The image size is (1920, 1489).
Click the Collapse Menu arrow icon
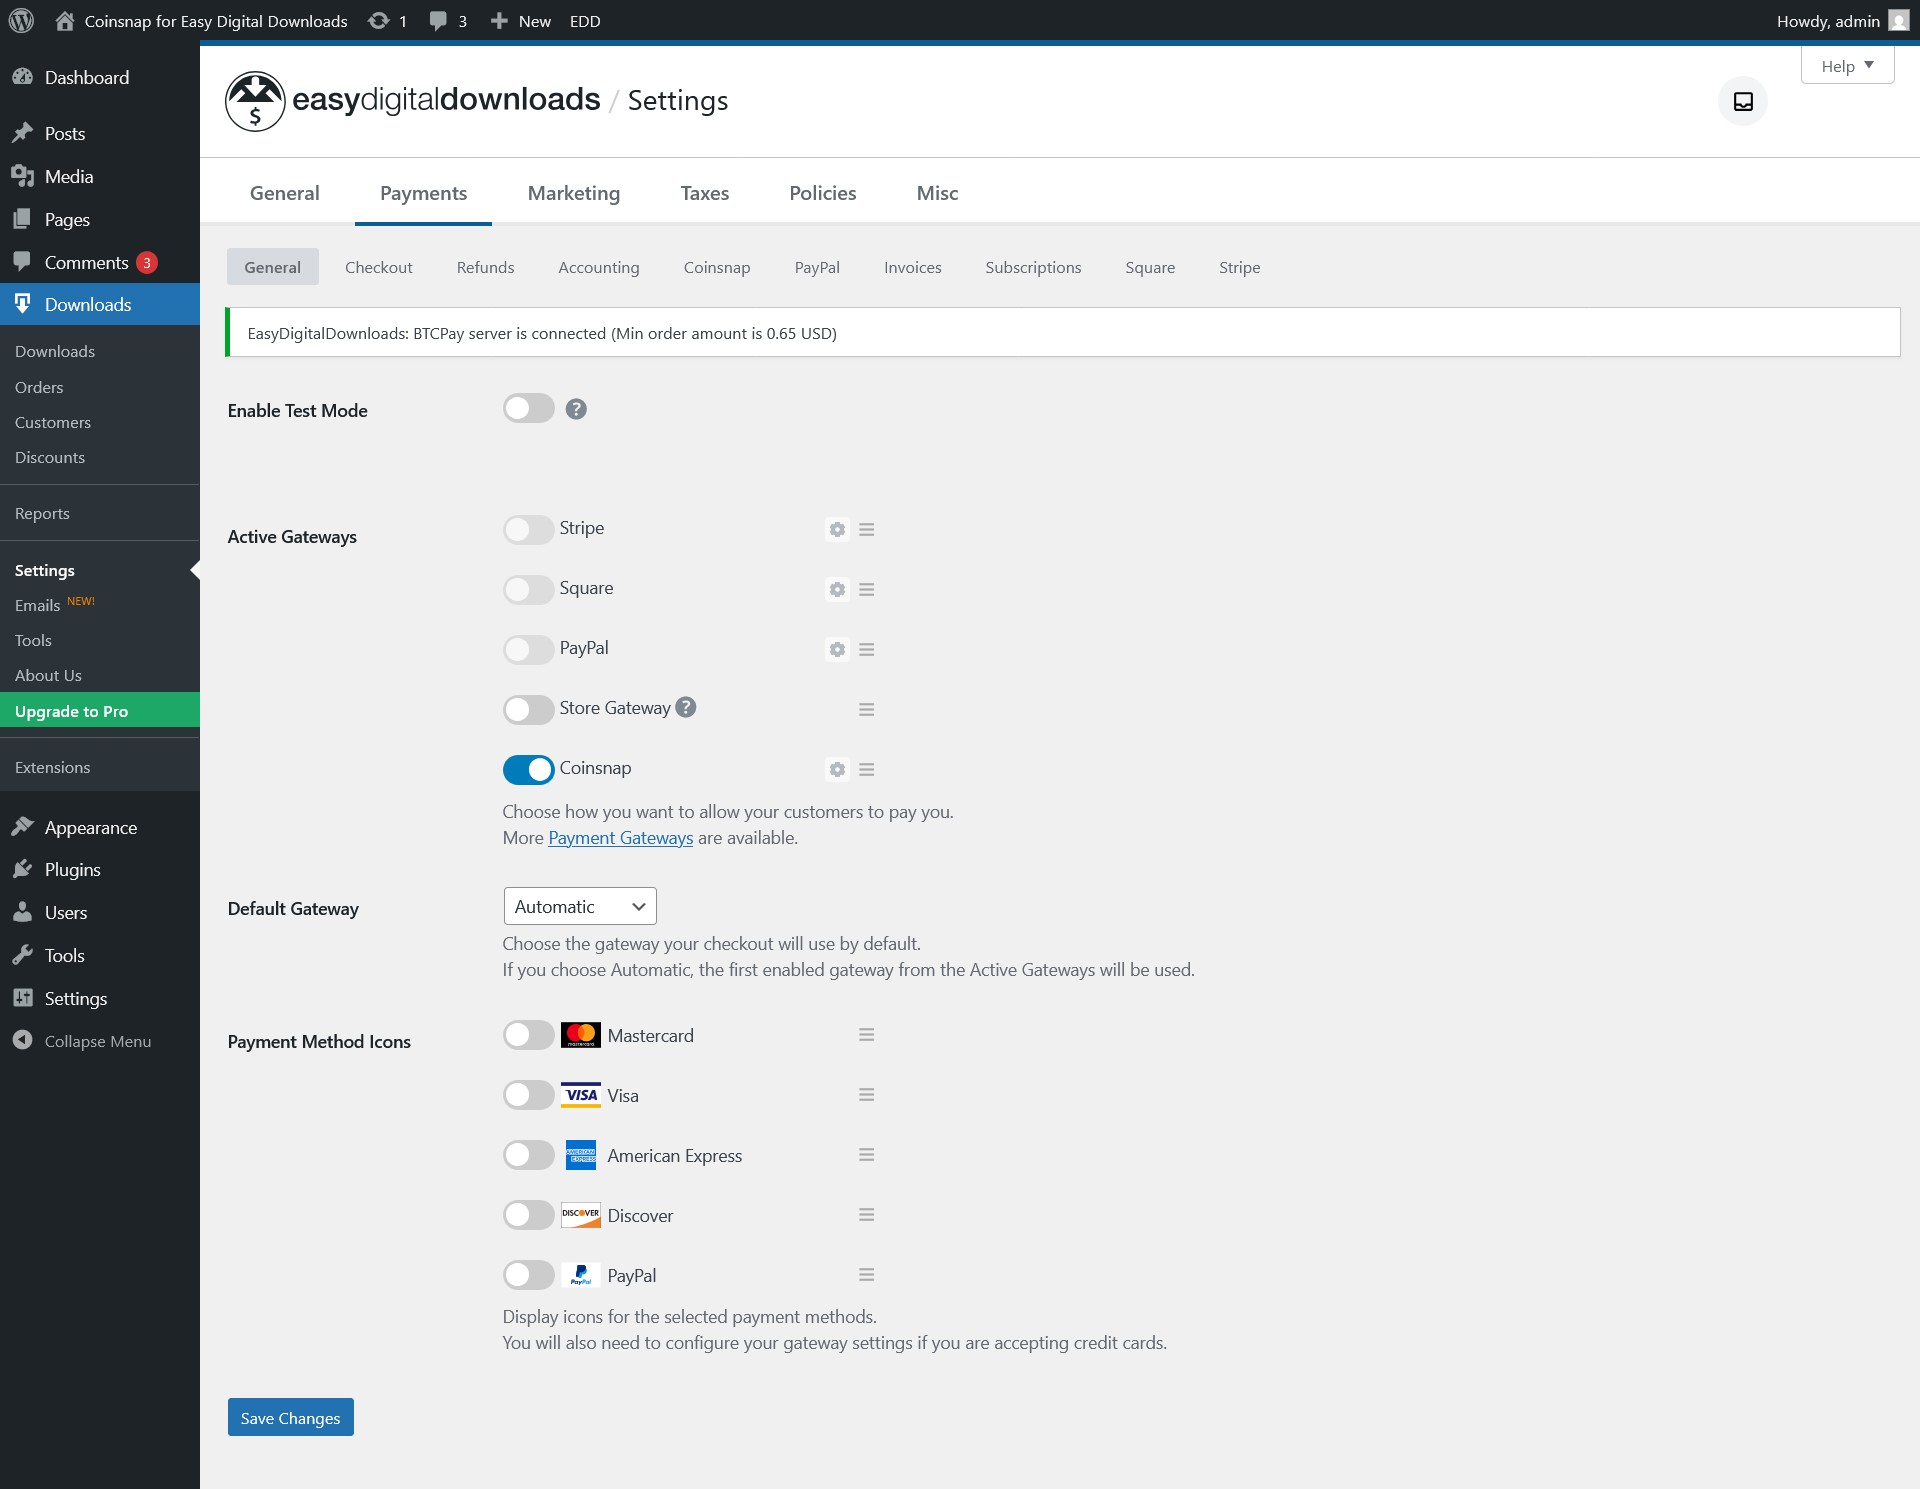(22, 1040)
